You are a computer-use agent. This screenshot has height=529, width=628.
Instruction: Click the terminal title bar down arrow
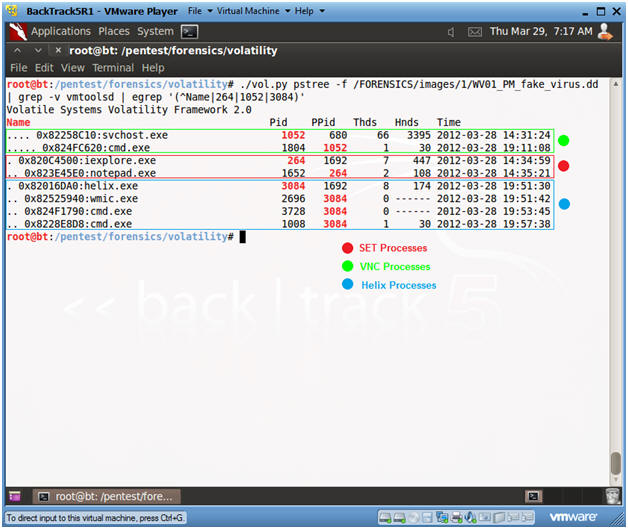38,50
